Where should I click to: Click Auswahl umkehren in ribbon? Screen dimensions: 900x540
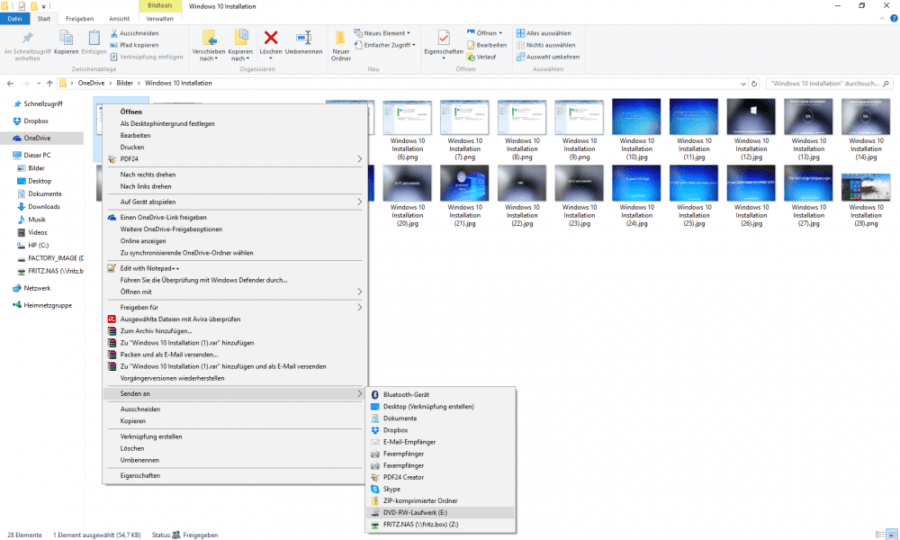coord(548,57)
